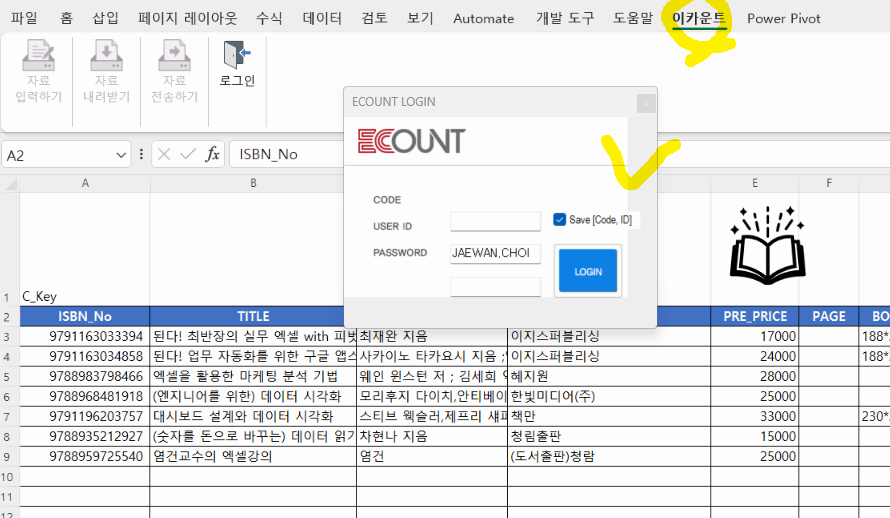Viewport: 890px width, 518px height.
Task: Click cell with ISBN 9788968481918
Action: 85,396
